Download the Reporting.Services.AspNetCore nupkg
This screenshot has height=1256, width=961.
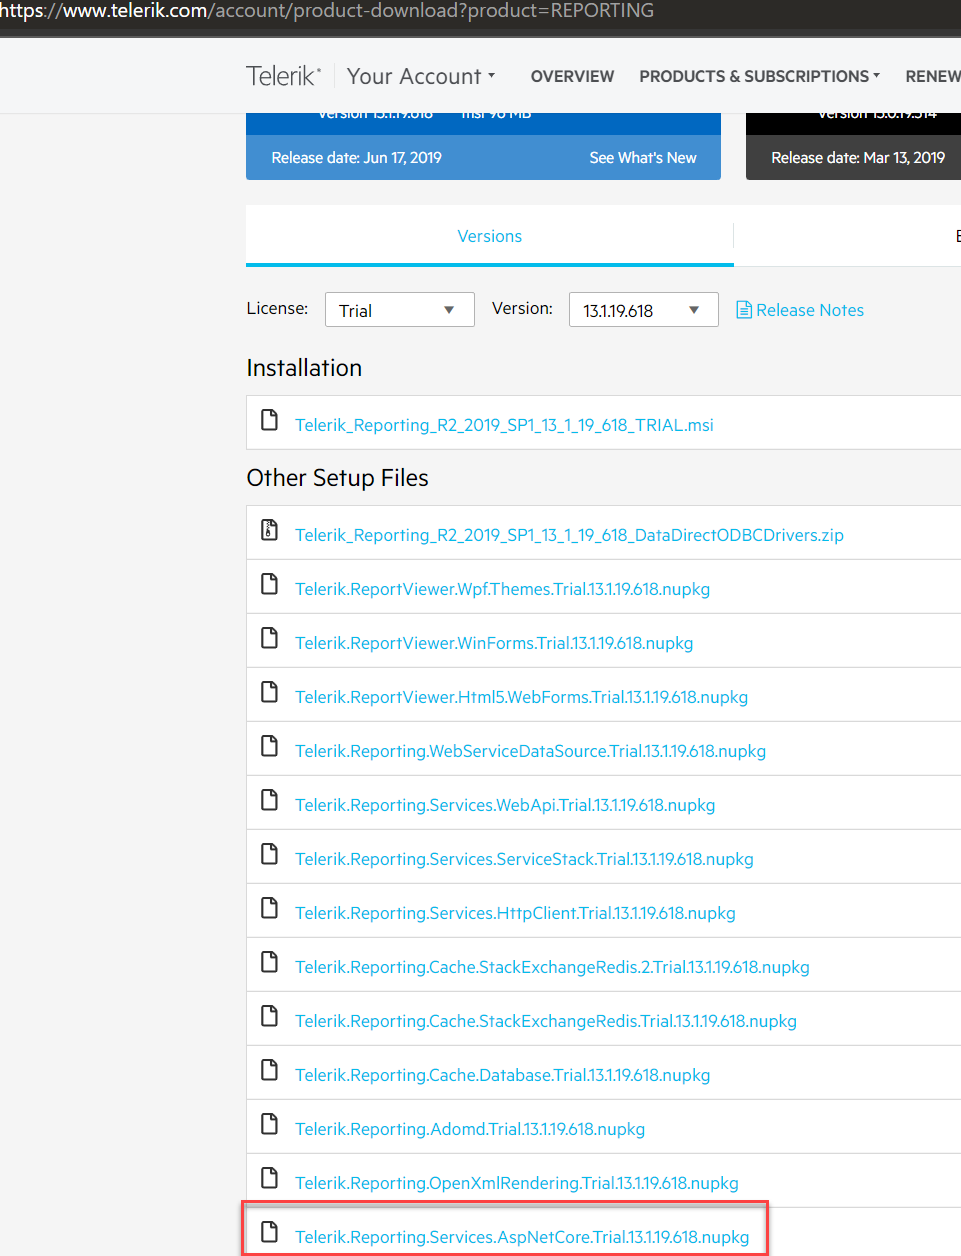tap(522, 1237)
